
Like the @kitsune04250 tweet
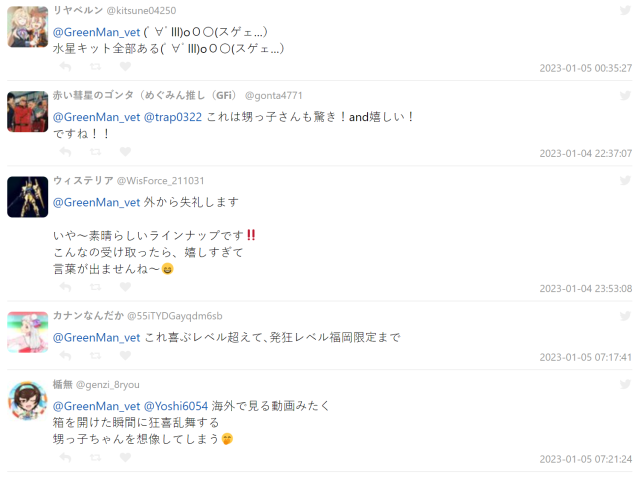point(125,66)
